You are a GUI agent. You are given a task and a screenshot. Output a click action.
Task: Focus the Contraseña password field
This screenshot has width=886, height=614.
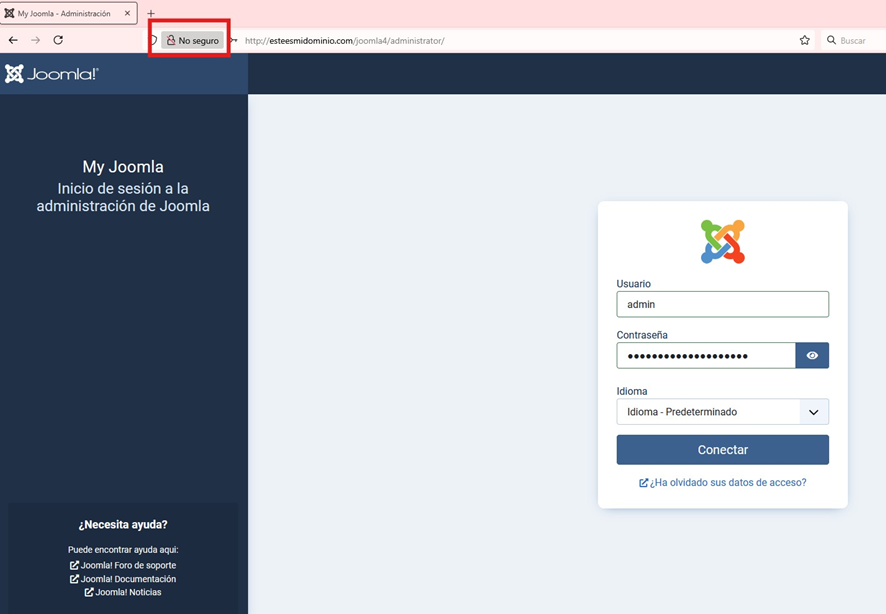(x=706, y=355)
